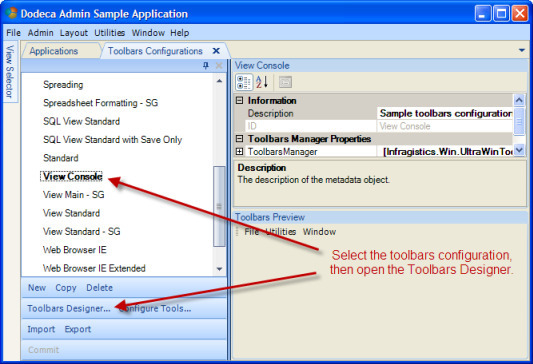Click the Export button
533x364 pixels.
click(x=78, y=329)
